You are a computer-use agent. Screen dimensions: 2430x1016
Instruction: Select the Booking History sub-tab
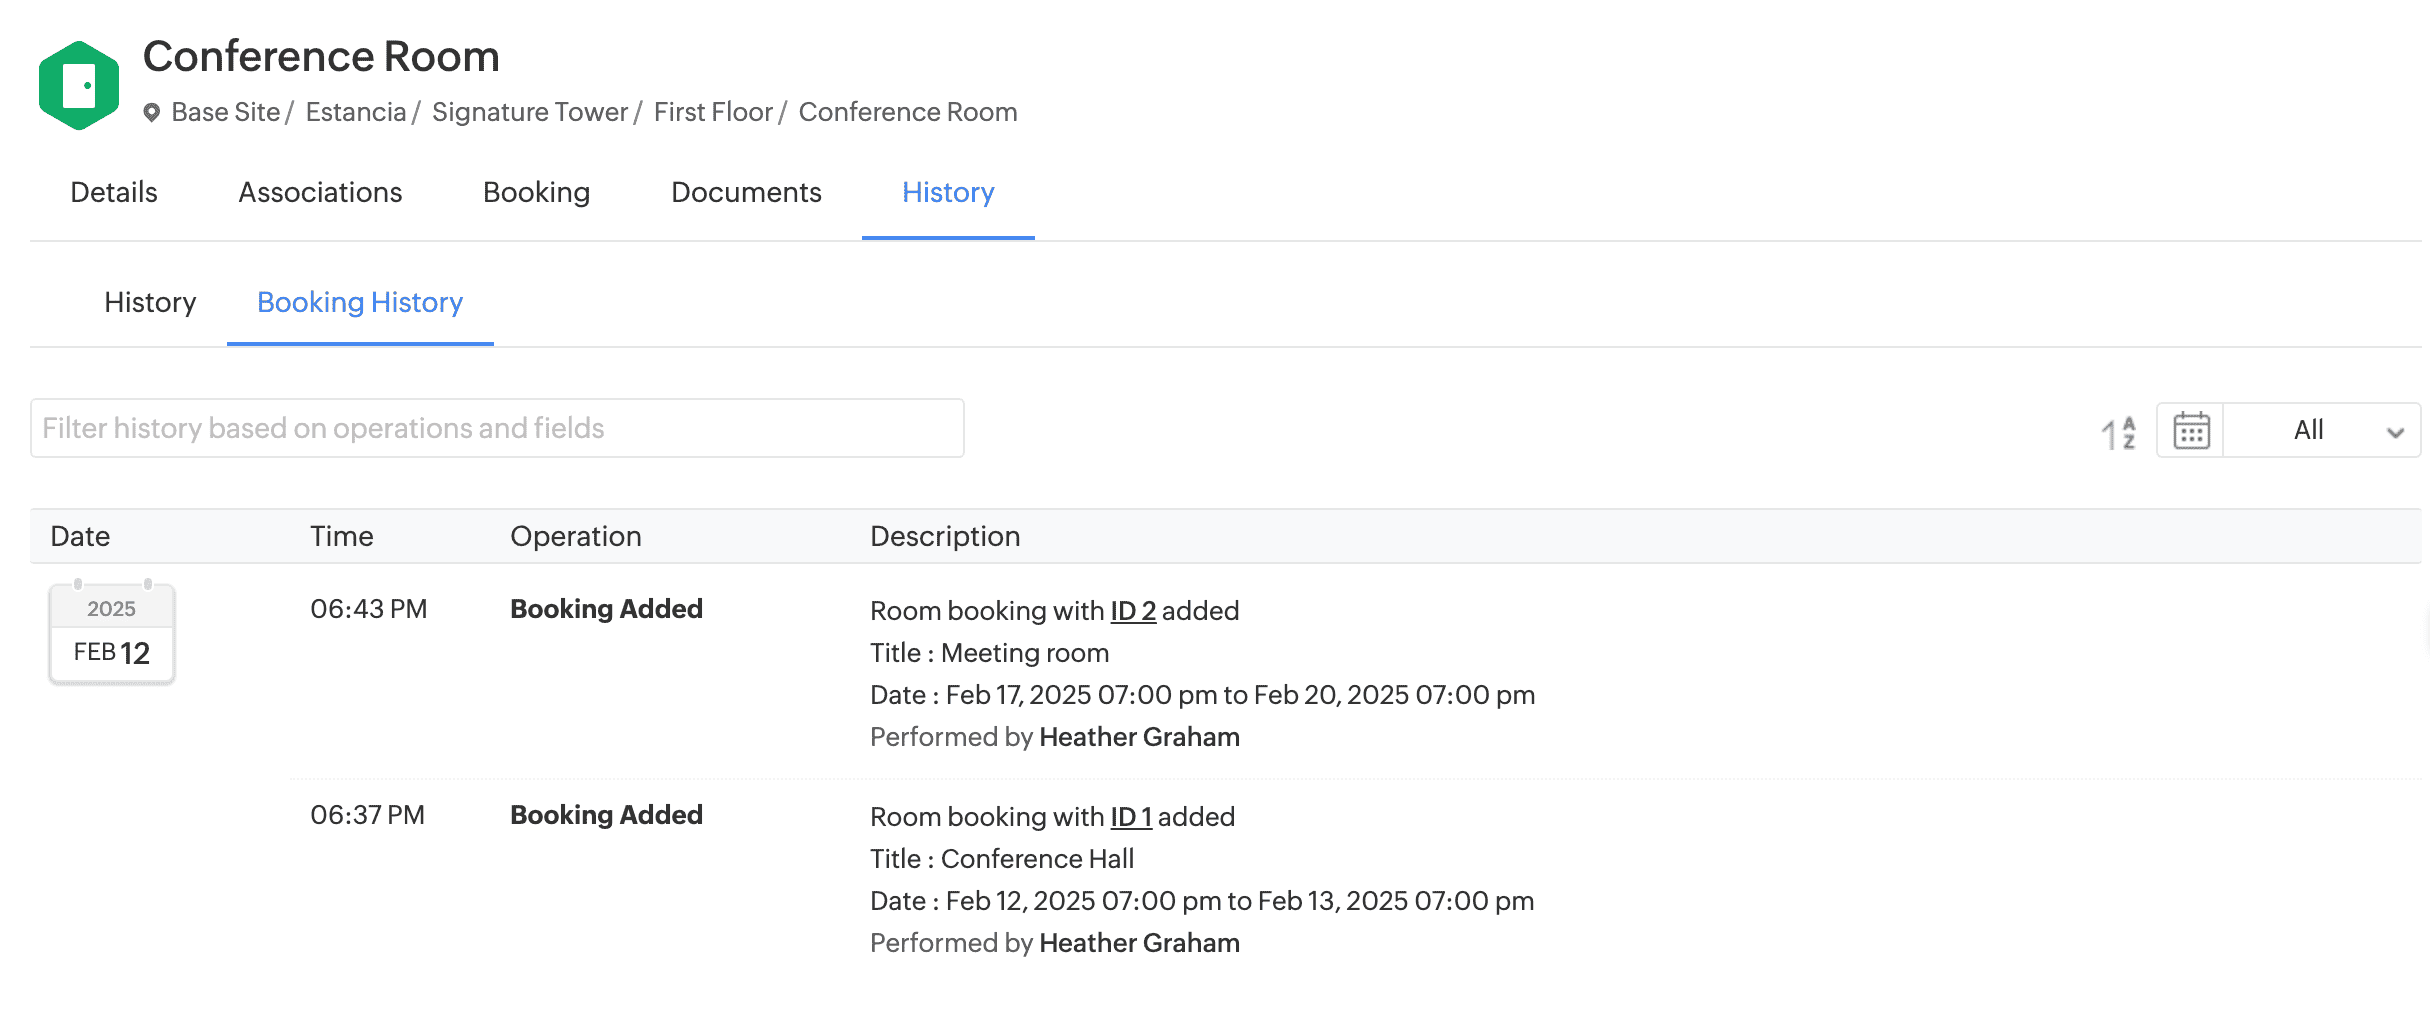point(360,302)
